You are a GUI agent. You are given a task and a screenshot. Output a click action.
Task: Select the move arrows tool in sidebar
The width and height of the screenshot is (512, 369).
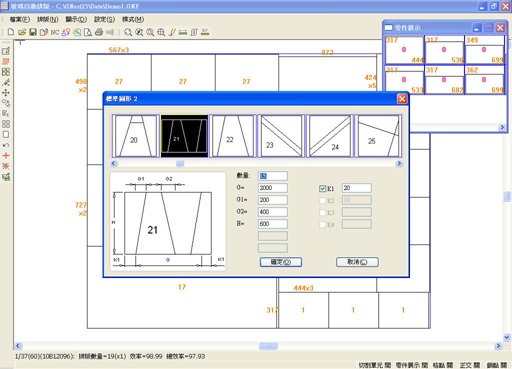(6, 93)
